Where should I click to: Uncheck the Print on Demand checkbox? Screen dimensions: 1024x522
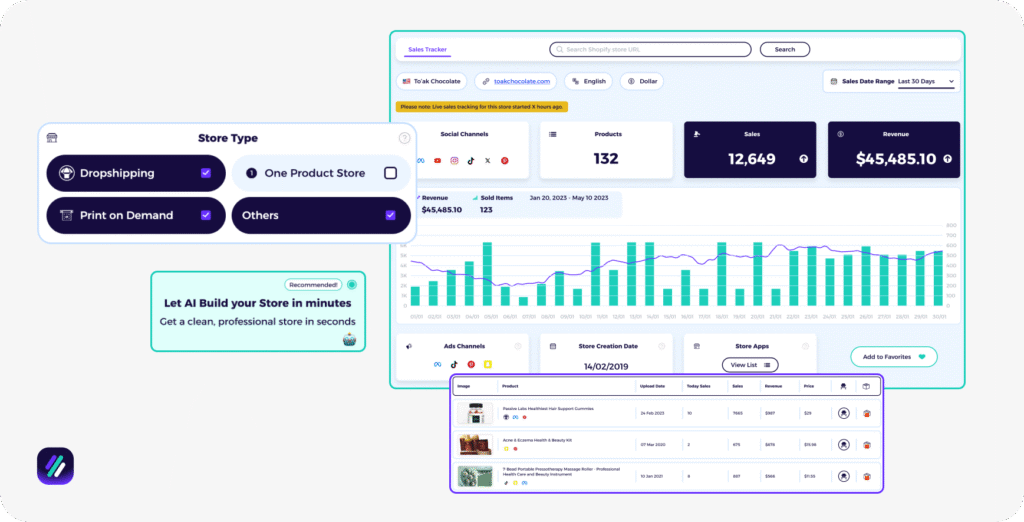pos(205,215)
